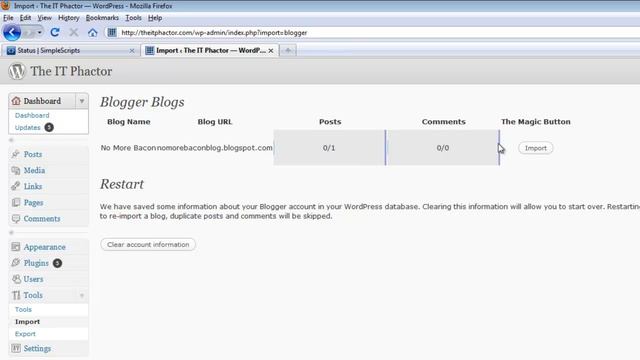Click the Comments progress bar 0/0
Viewport: 640px width, 360px height.
(x=443, y=148)
